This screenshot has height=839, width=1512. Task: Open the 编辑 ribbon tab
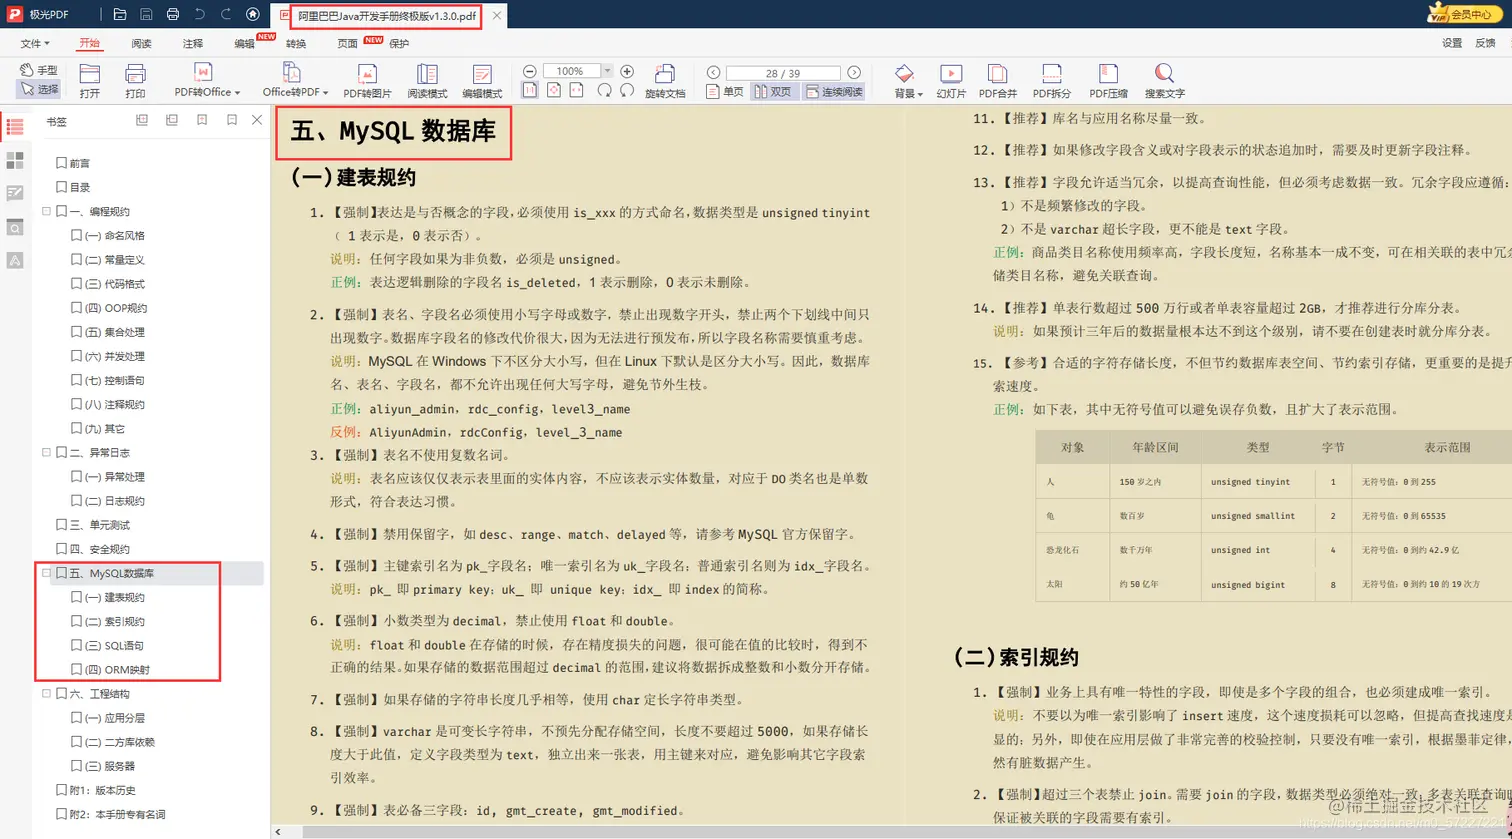click(245, 43)
